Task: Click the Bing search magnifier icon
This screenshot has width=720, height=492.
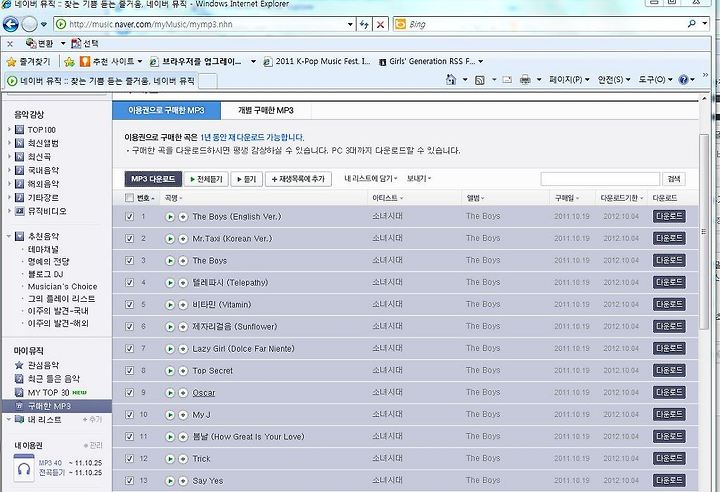Action: [x=692, y=23]
